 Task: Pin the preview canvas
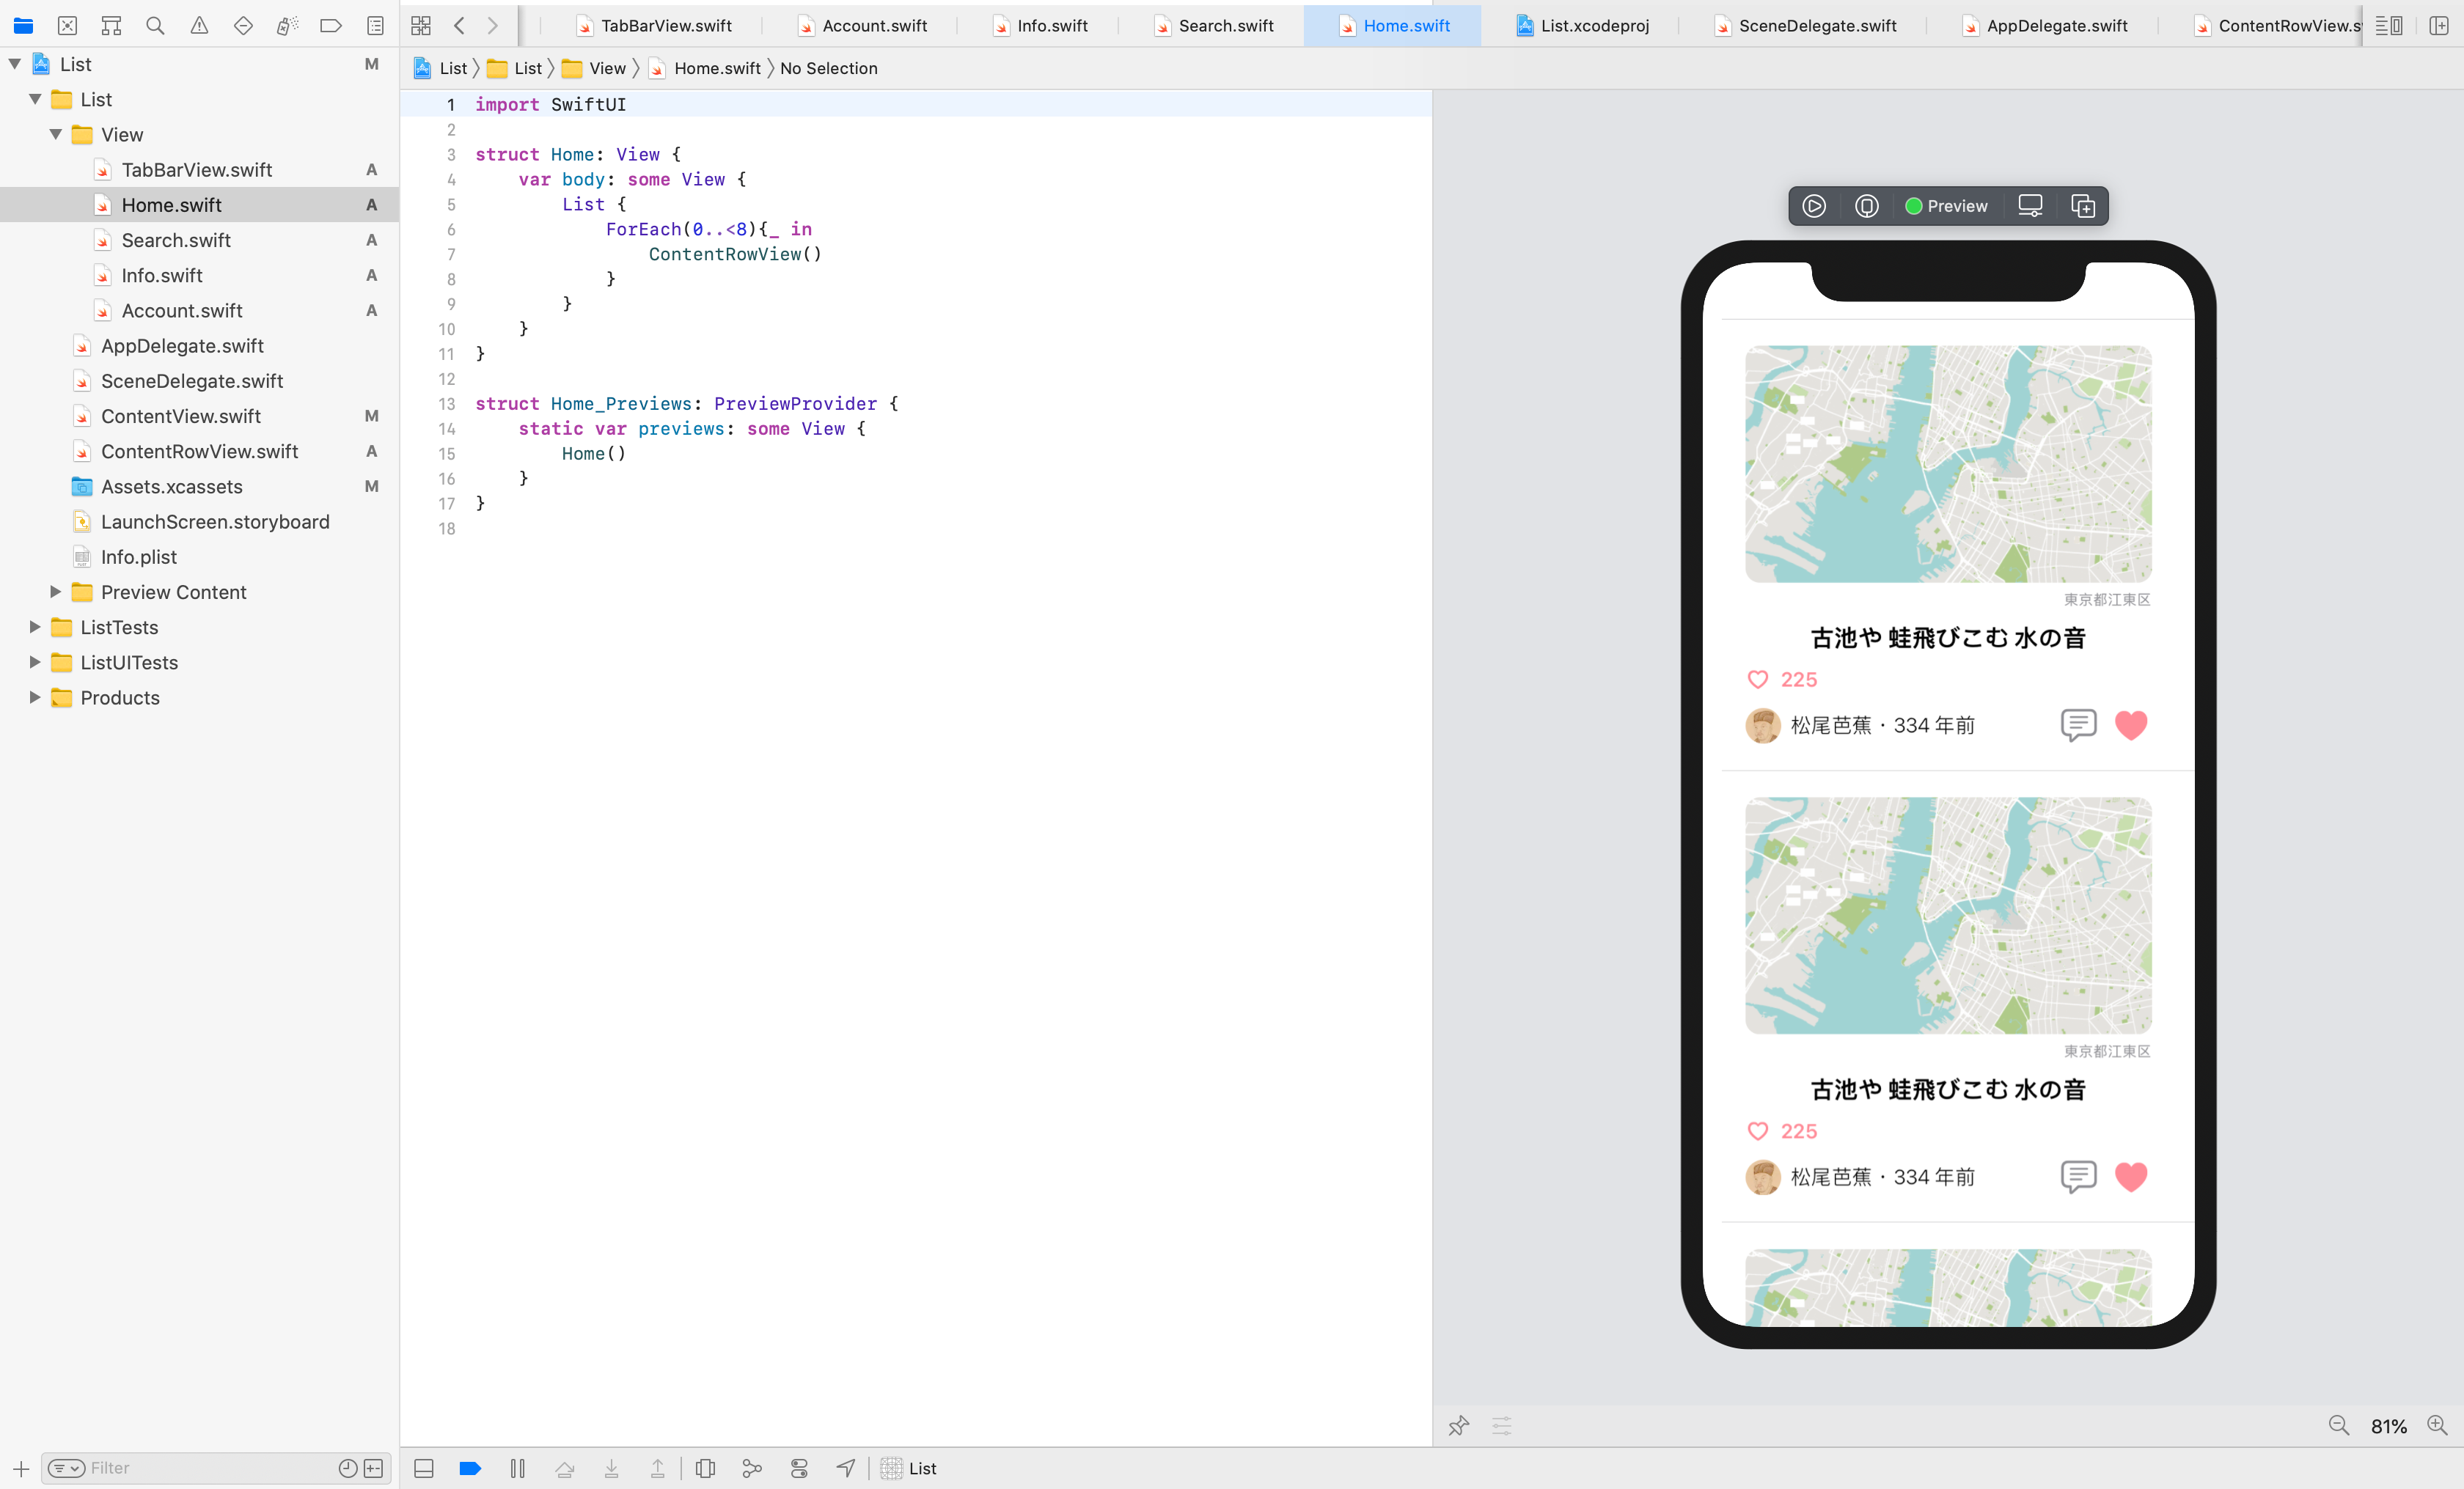click(x=1458, y=1425)
